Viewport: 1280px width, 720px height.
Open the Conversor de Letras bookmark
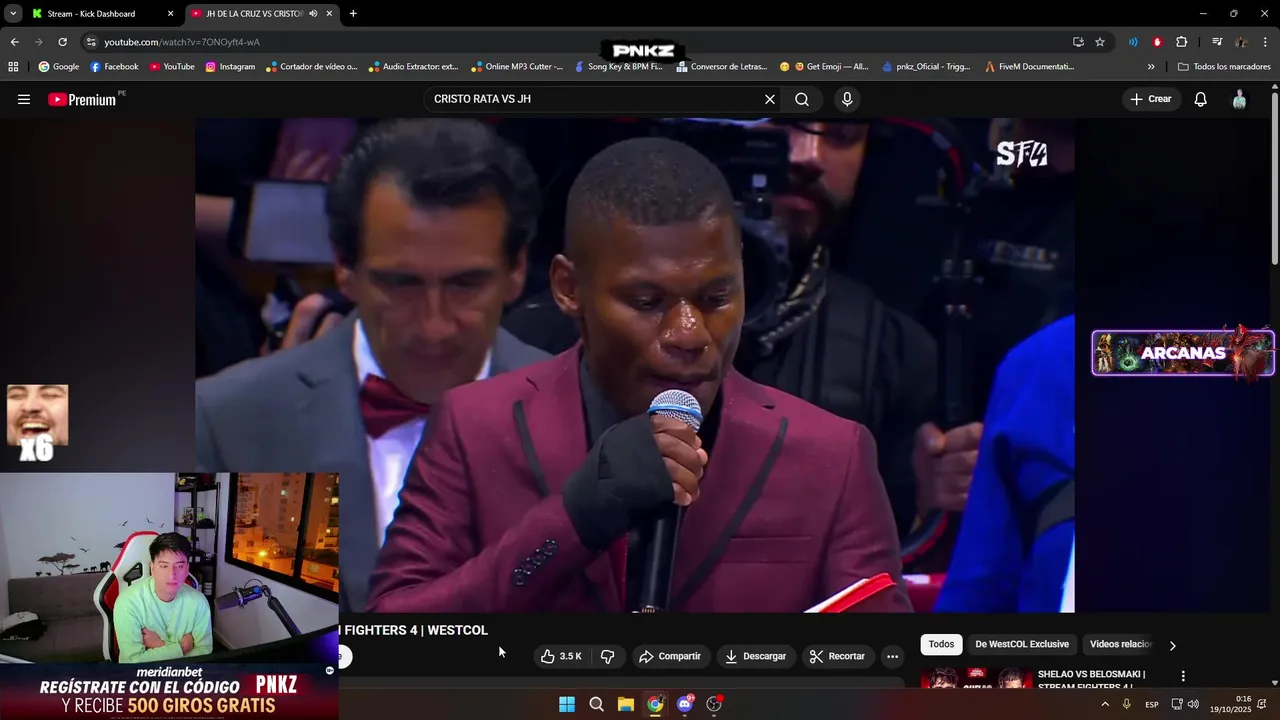coord(721,67)
